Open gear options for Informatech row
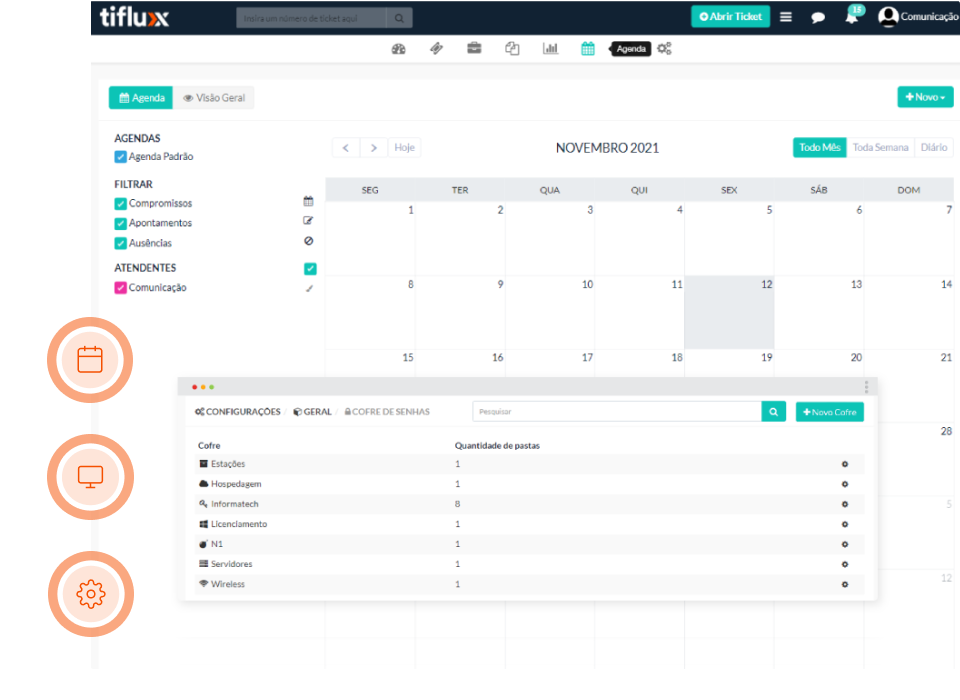Image resolution: width=960 pixels, height=700 pixels. pyautogui.click(x=845, y=505)
